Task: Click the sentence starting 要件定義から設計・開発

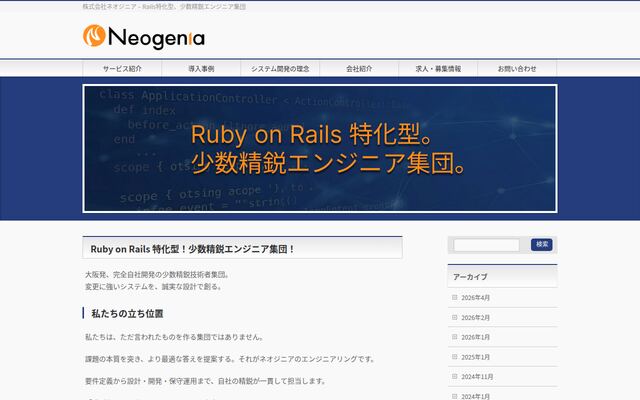Action: (x=206, y=381)
